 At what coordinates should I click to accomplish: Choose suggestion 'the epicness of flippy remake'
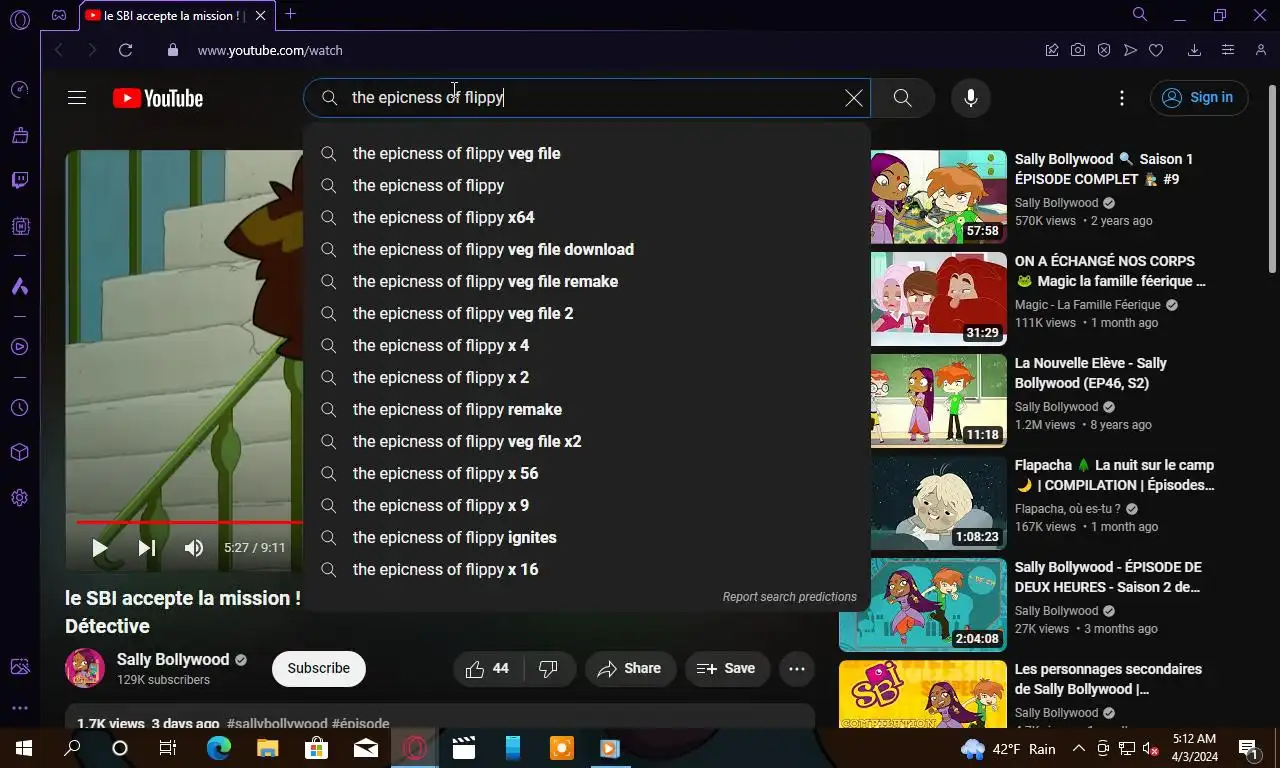click(x=586, y=410)
